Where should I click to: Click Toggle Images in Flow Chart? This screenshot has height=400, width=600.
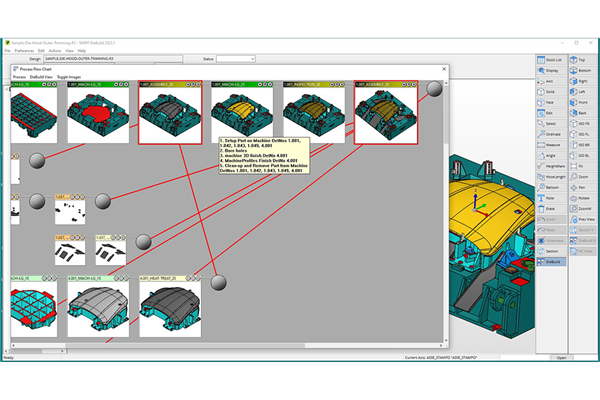69,77
